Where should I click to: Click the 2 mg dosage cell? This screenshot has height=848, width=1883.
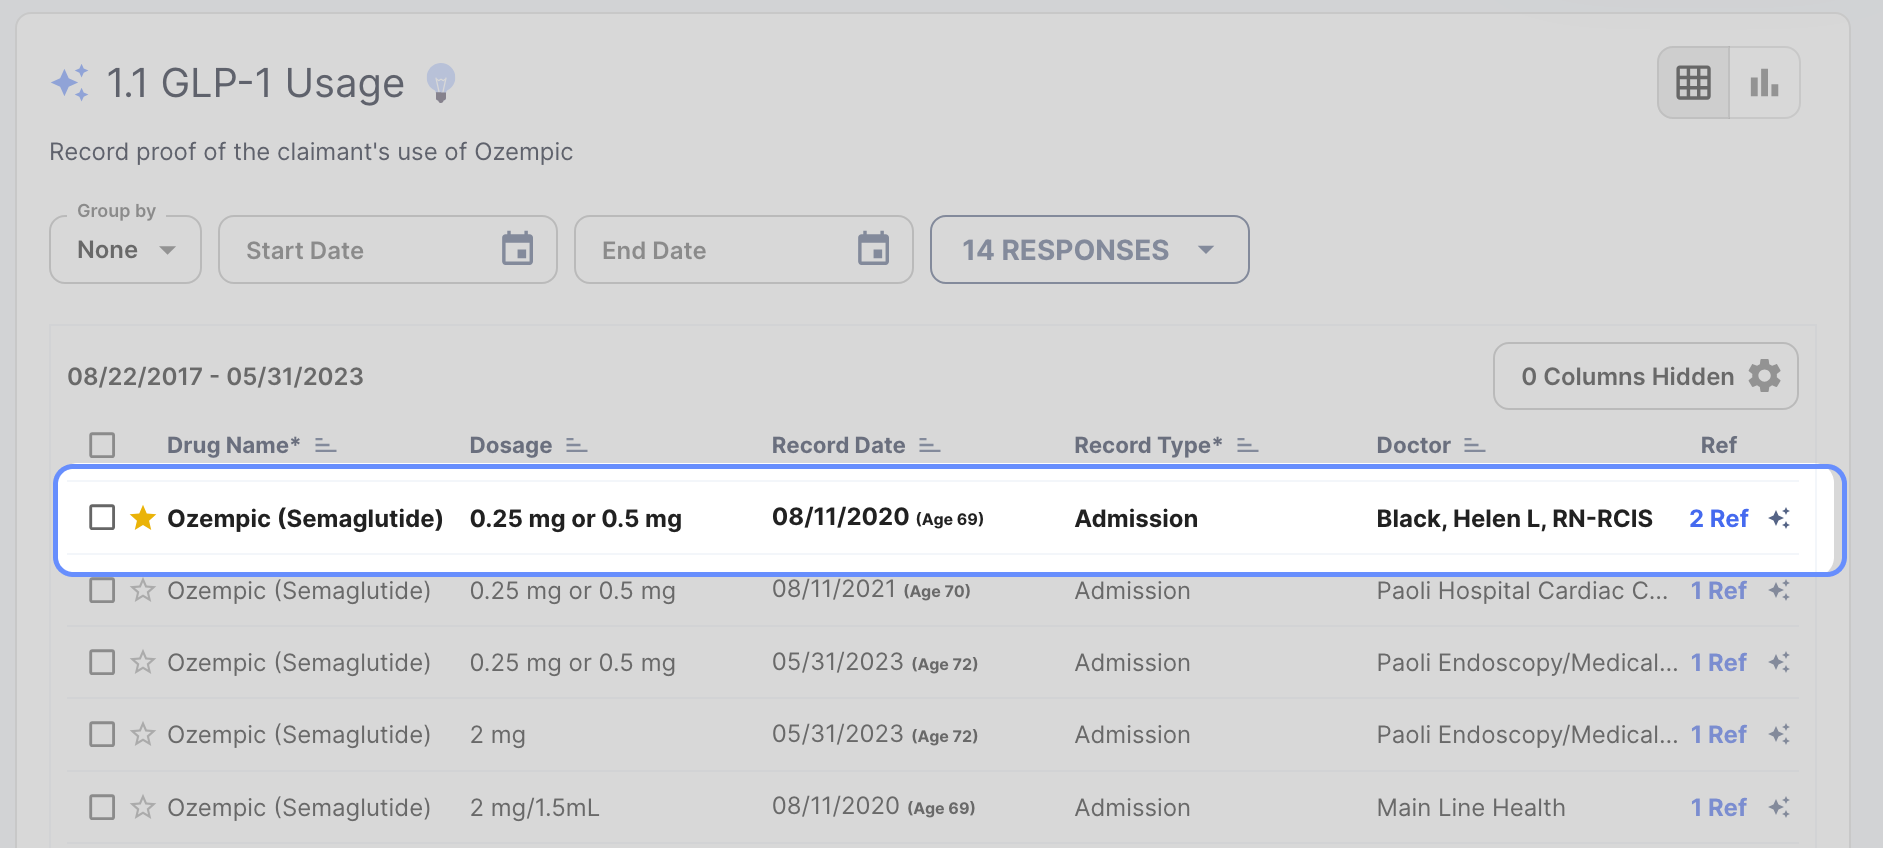coord(498,734)
